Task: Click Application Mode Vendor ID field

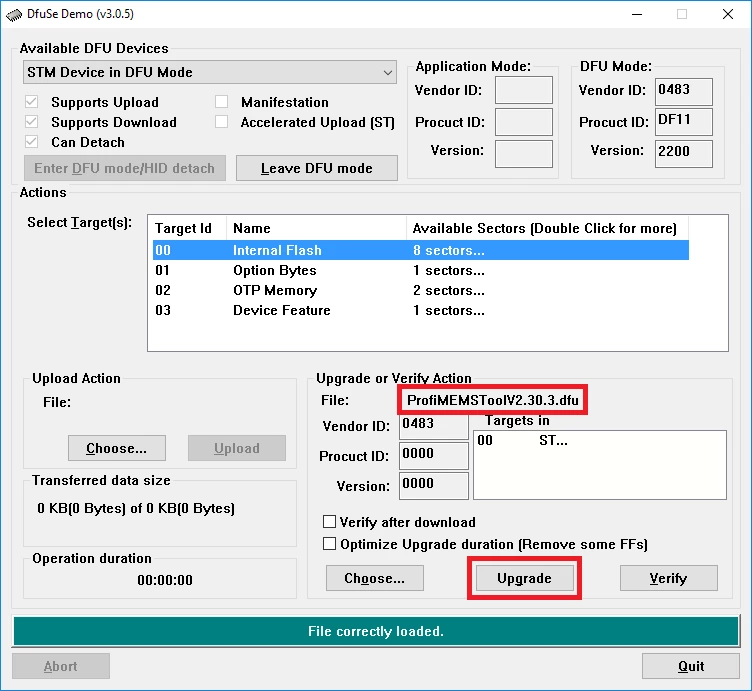Action: point(524,90)
